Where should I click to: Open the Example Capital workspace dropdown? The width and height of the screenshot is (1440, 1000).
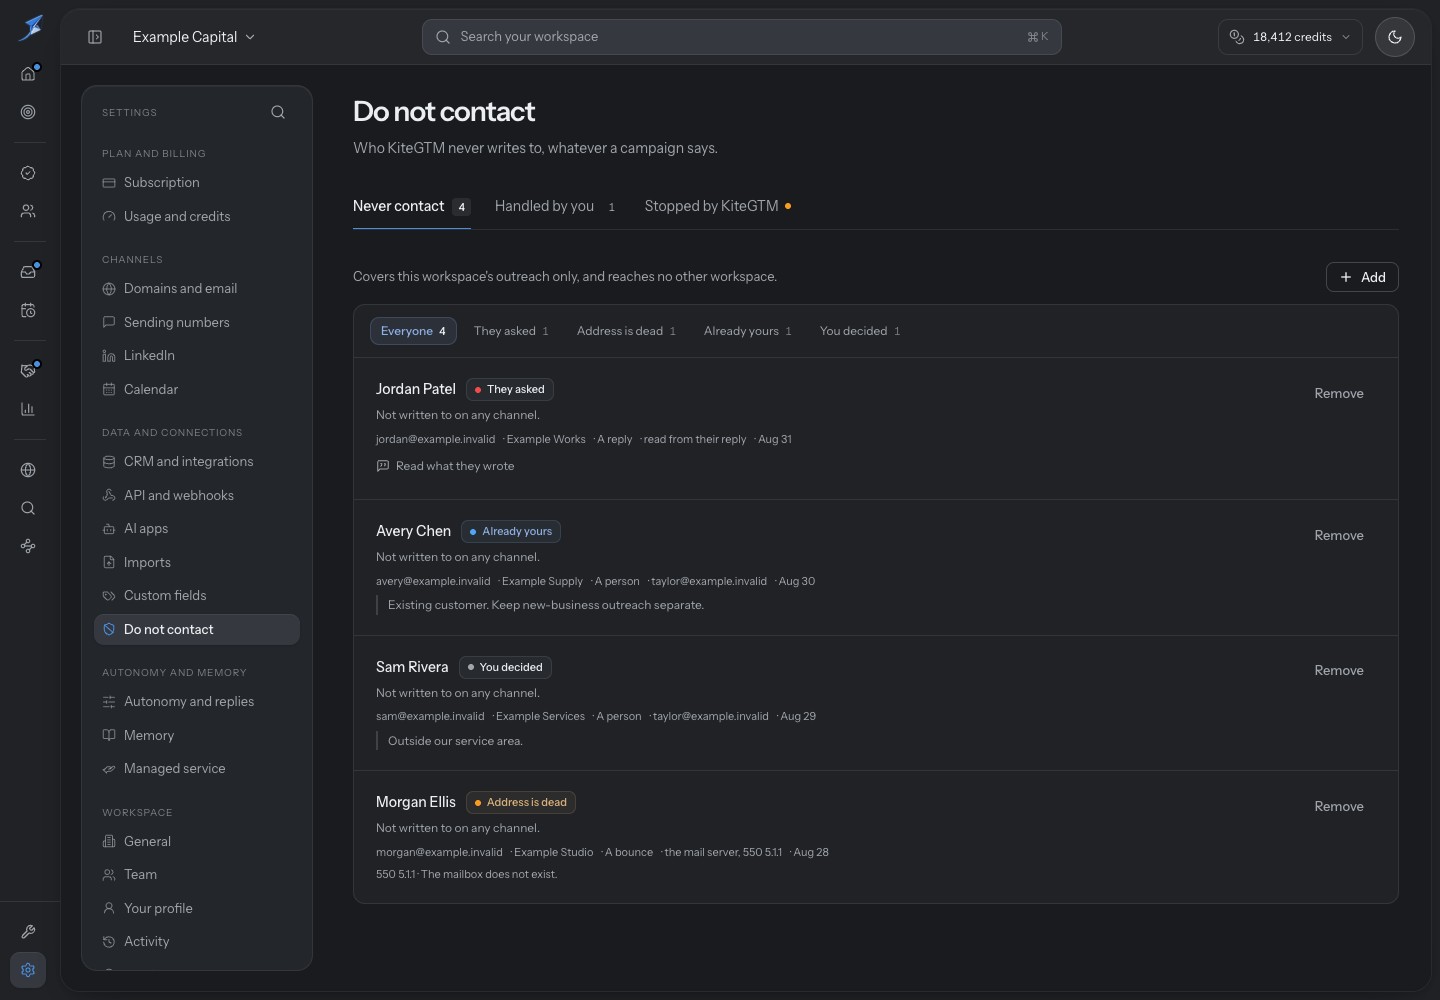coord(194,37)
